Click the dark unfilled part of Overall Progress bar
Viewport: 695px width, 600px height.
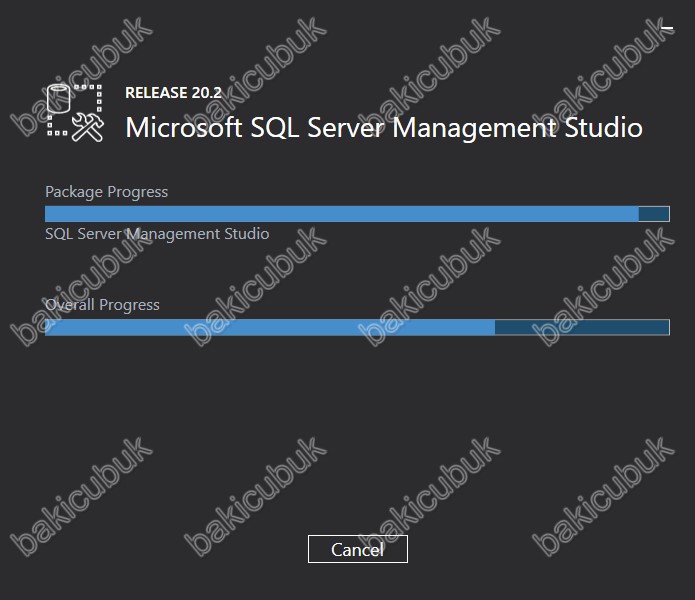click(x=582, y=327)
